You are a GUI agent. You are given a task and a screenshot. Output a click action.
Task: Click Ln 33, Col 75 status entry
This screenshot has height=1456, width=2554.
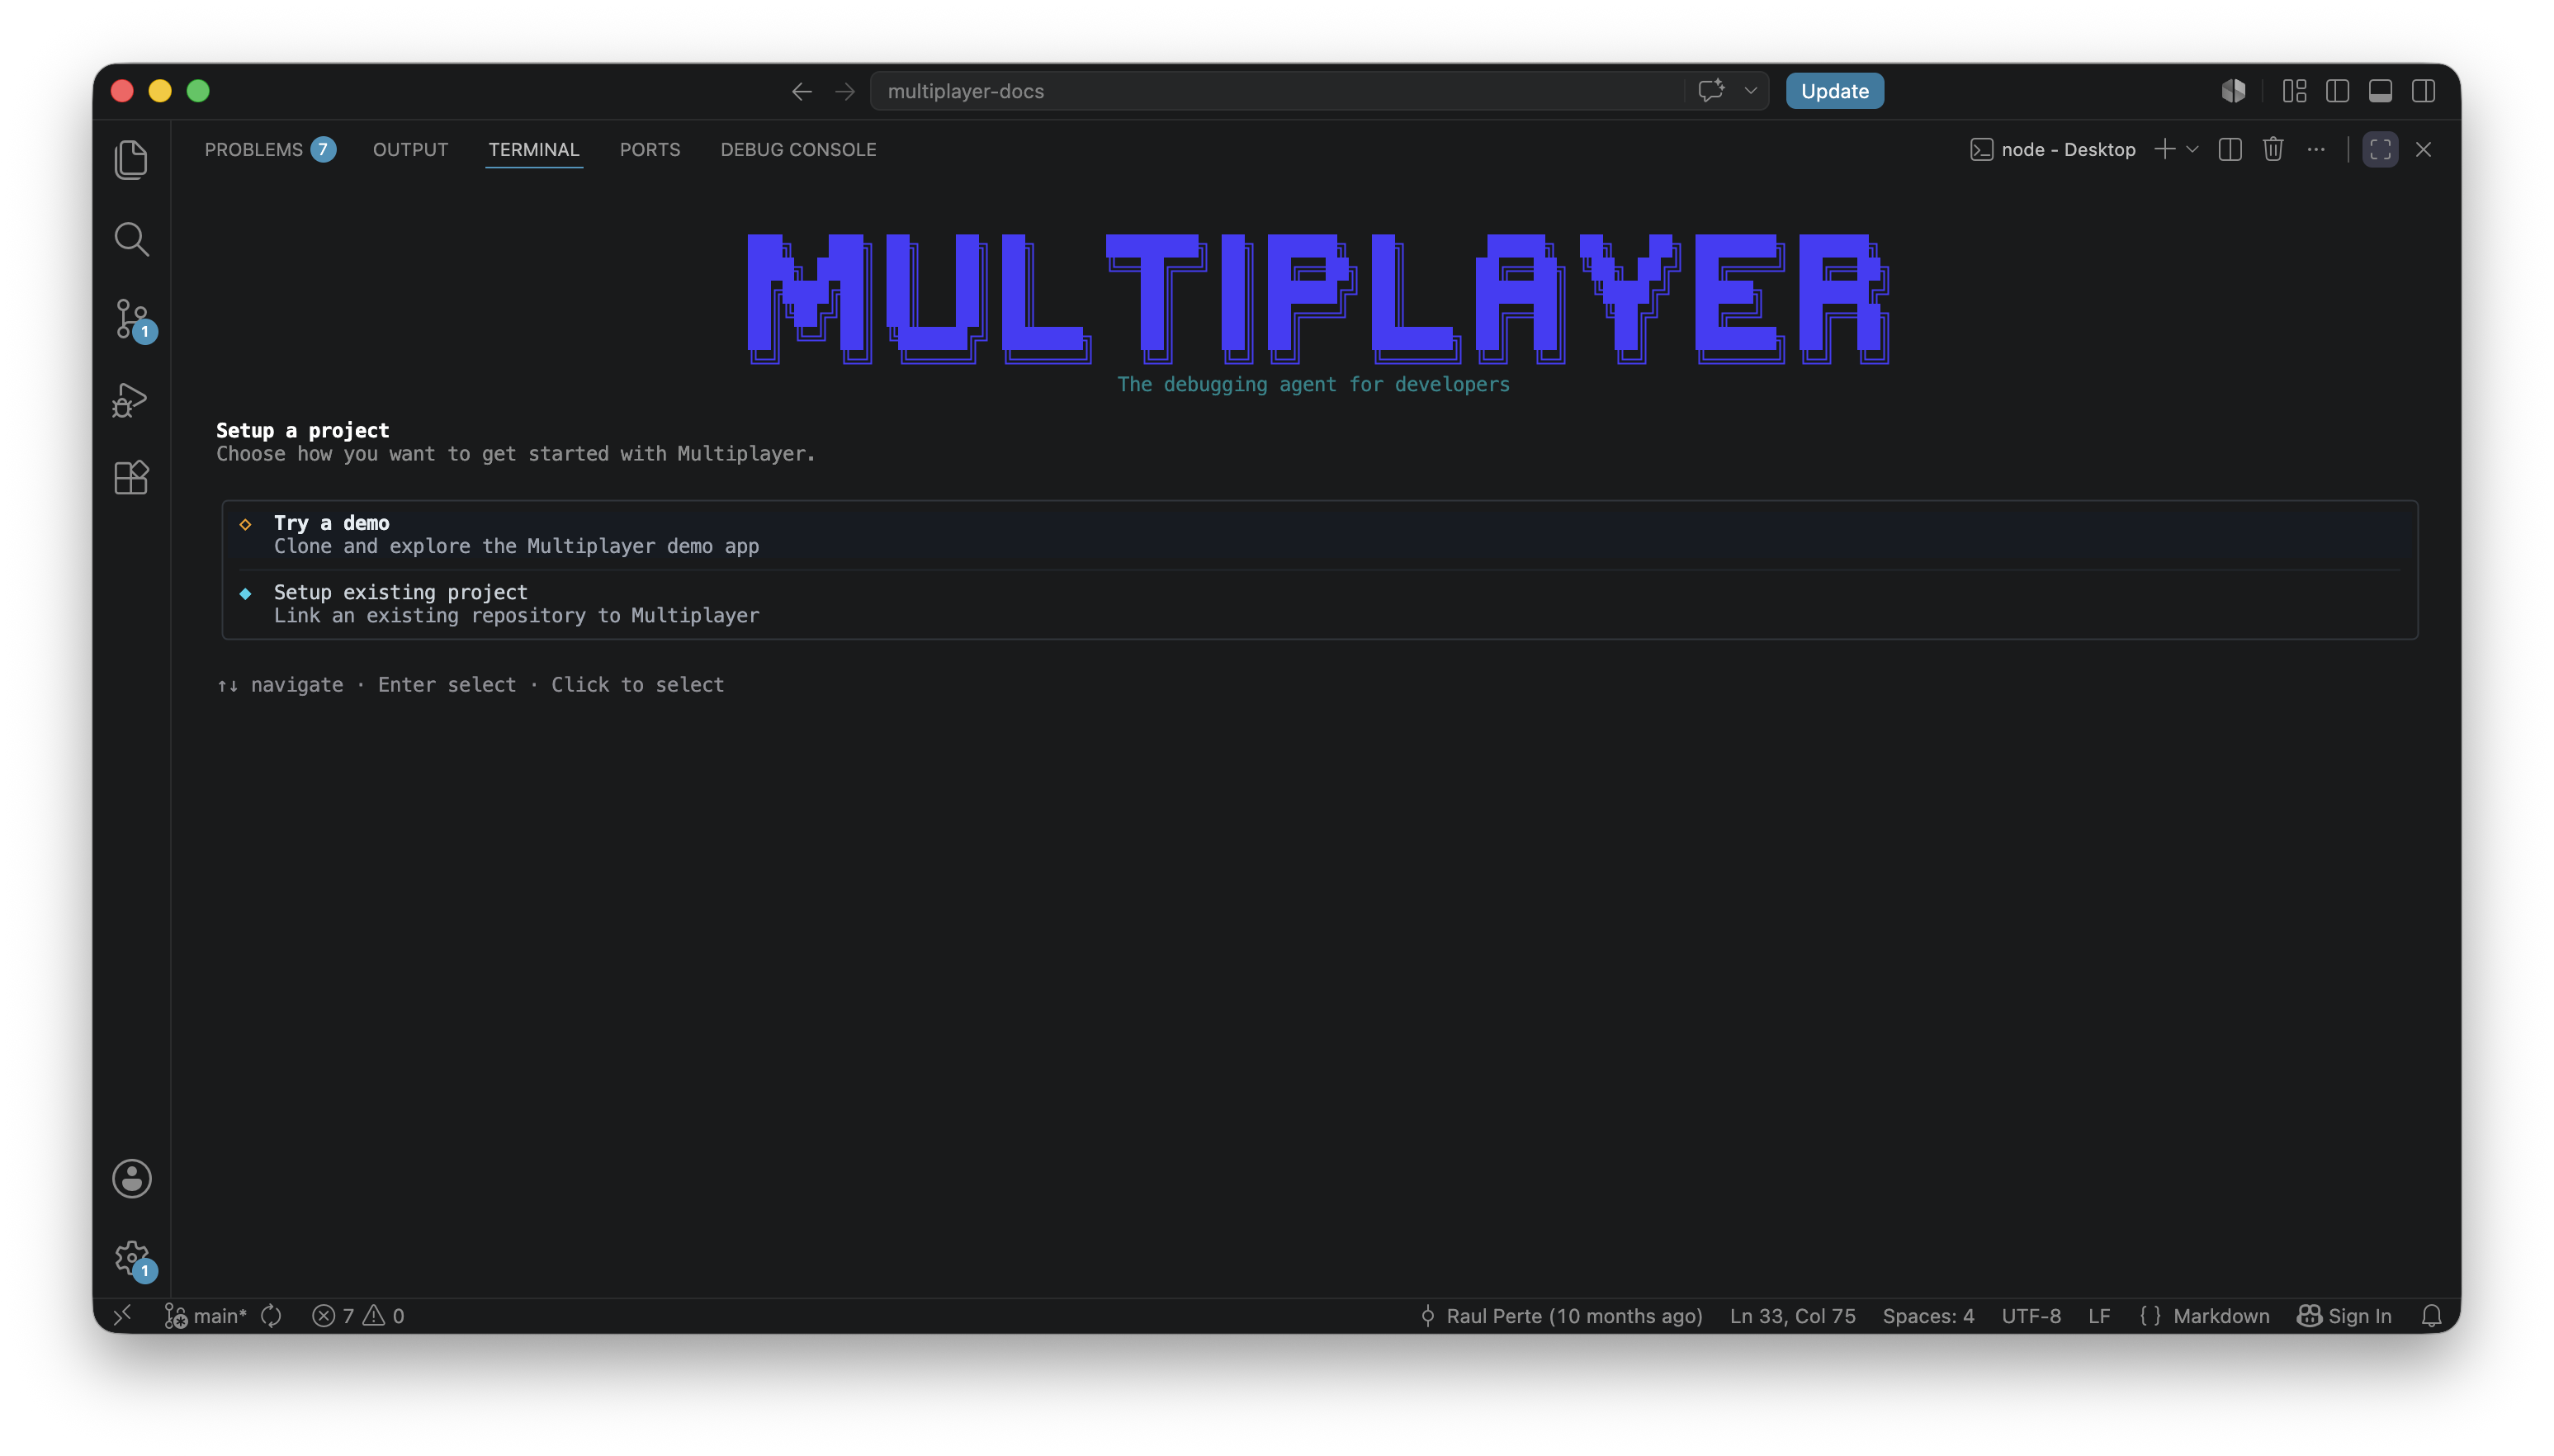click(x=1792, y=1315)
